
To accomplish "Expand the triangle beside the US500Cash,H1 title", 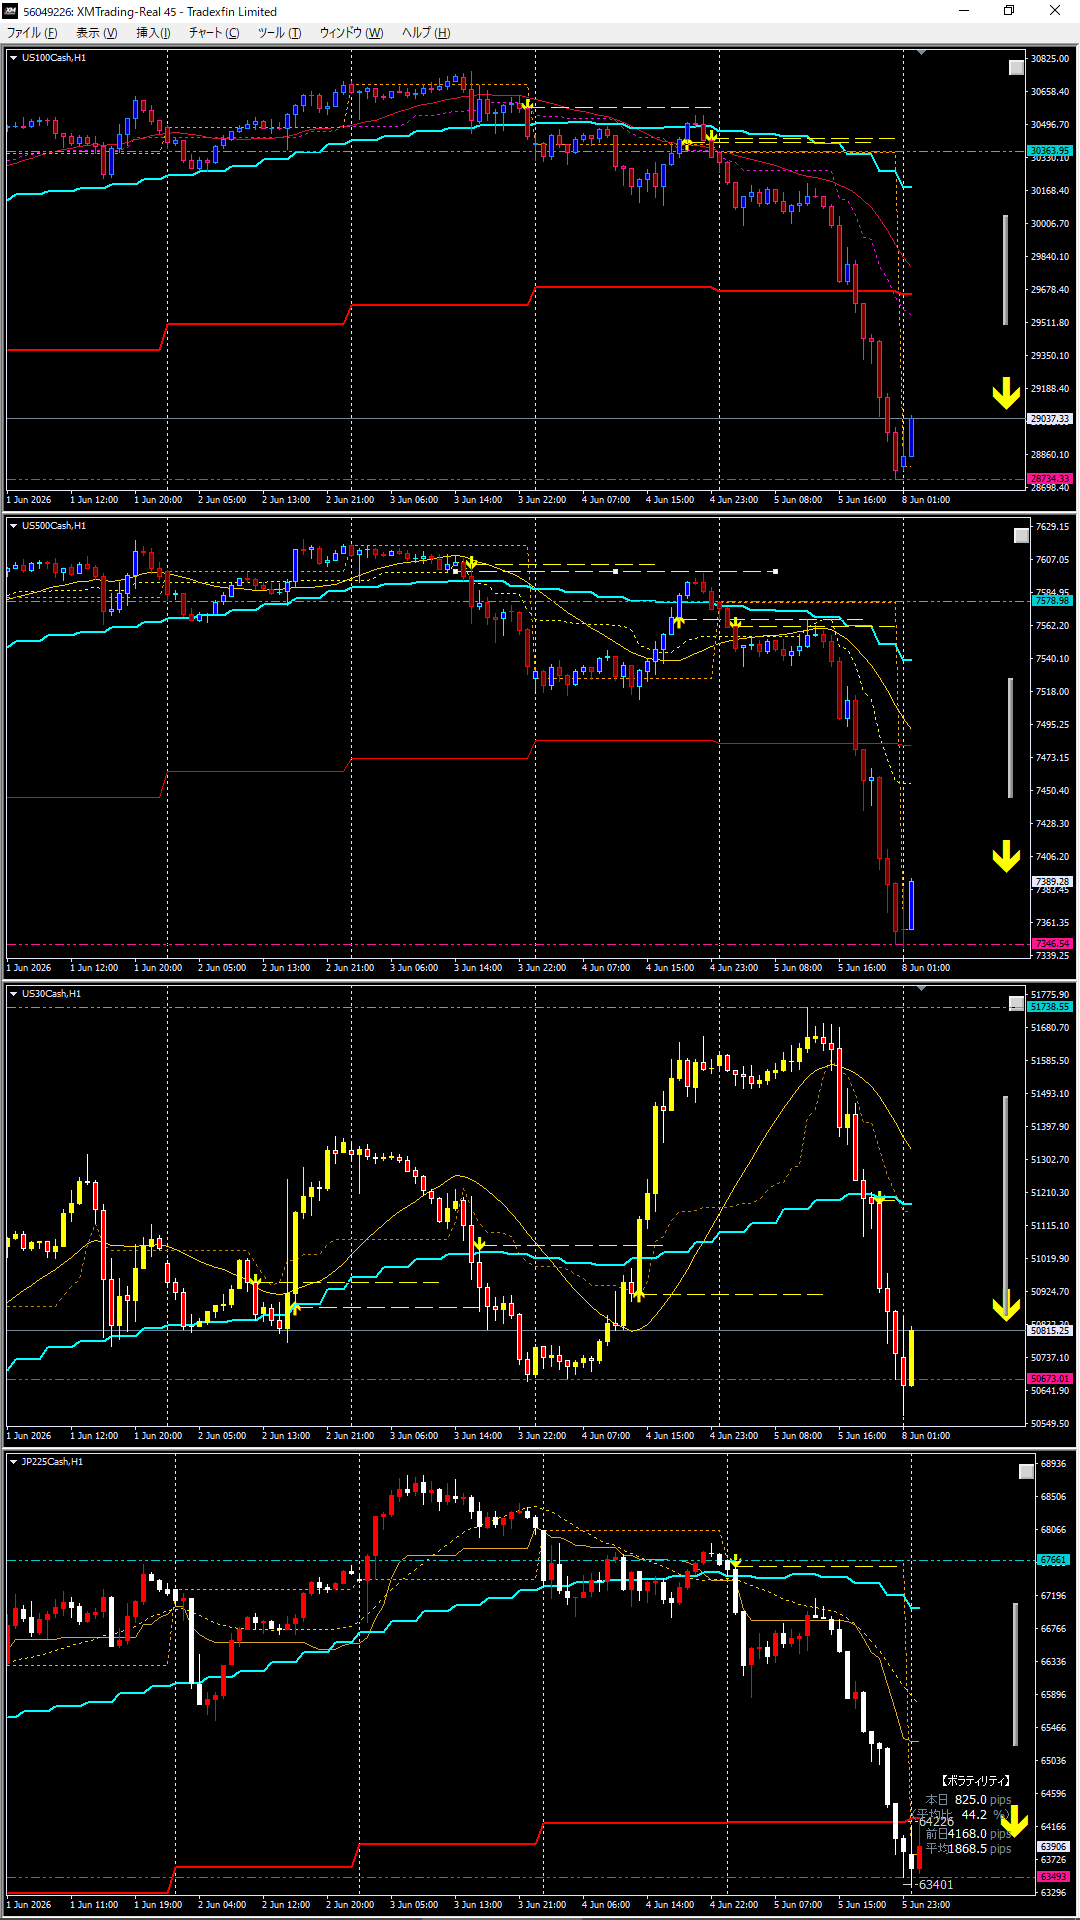I will tap(13, 526).
